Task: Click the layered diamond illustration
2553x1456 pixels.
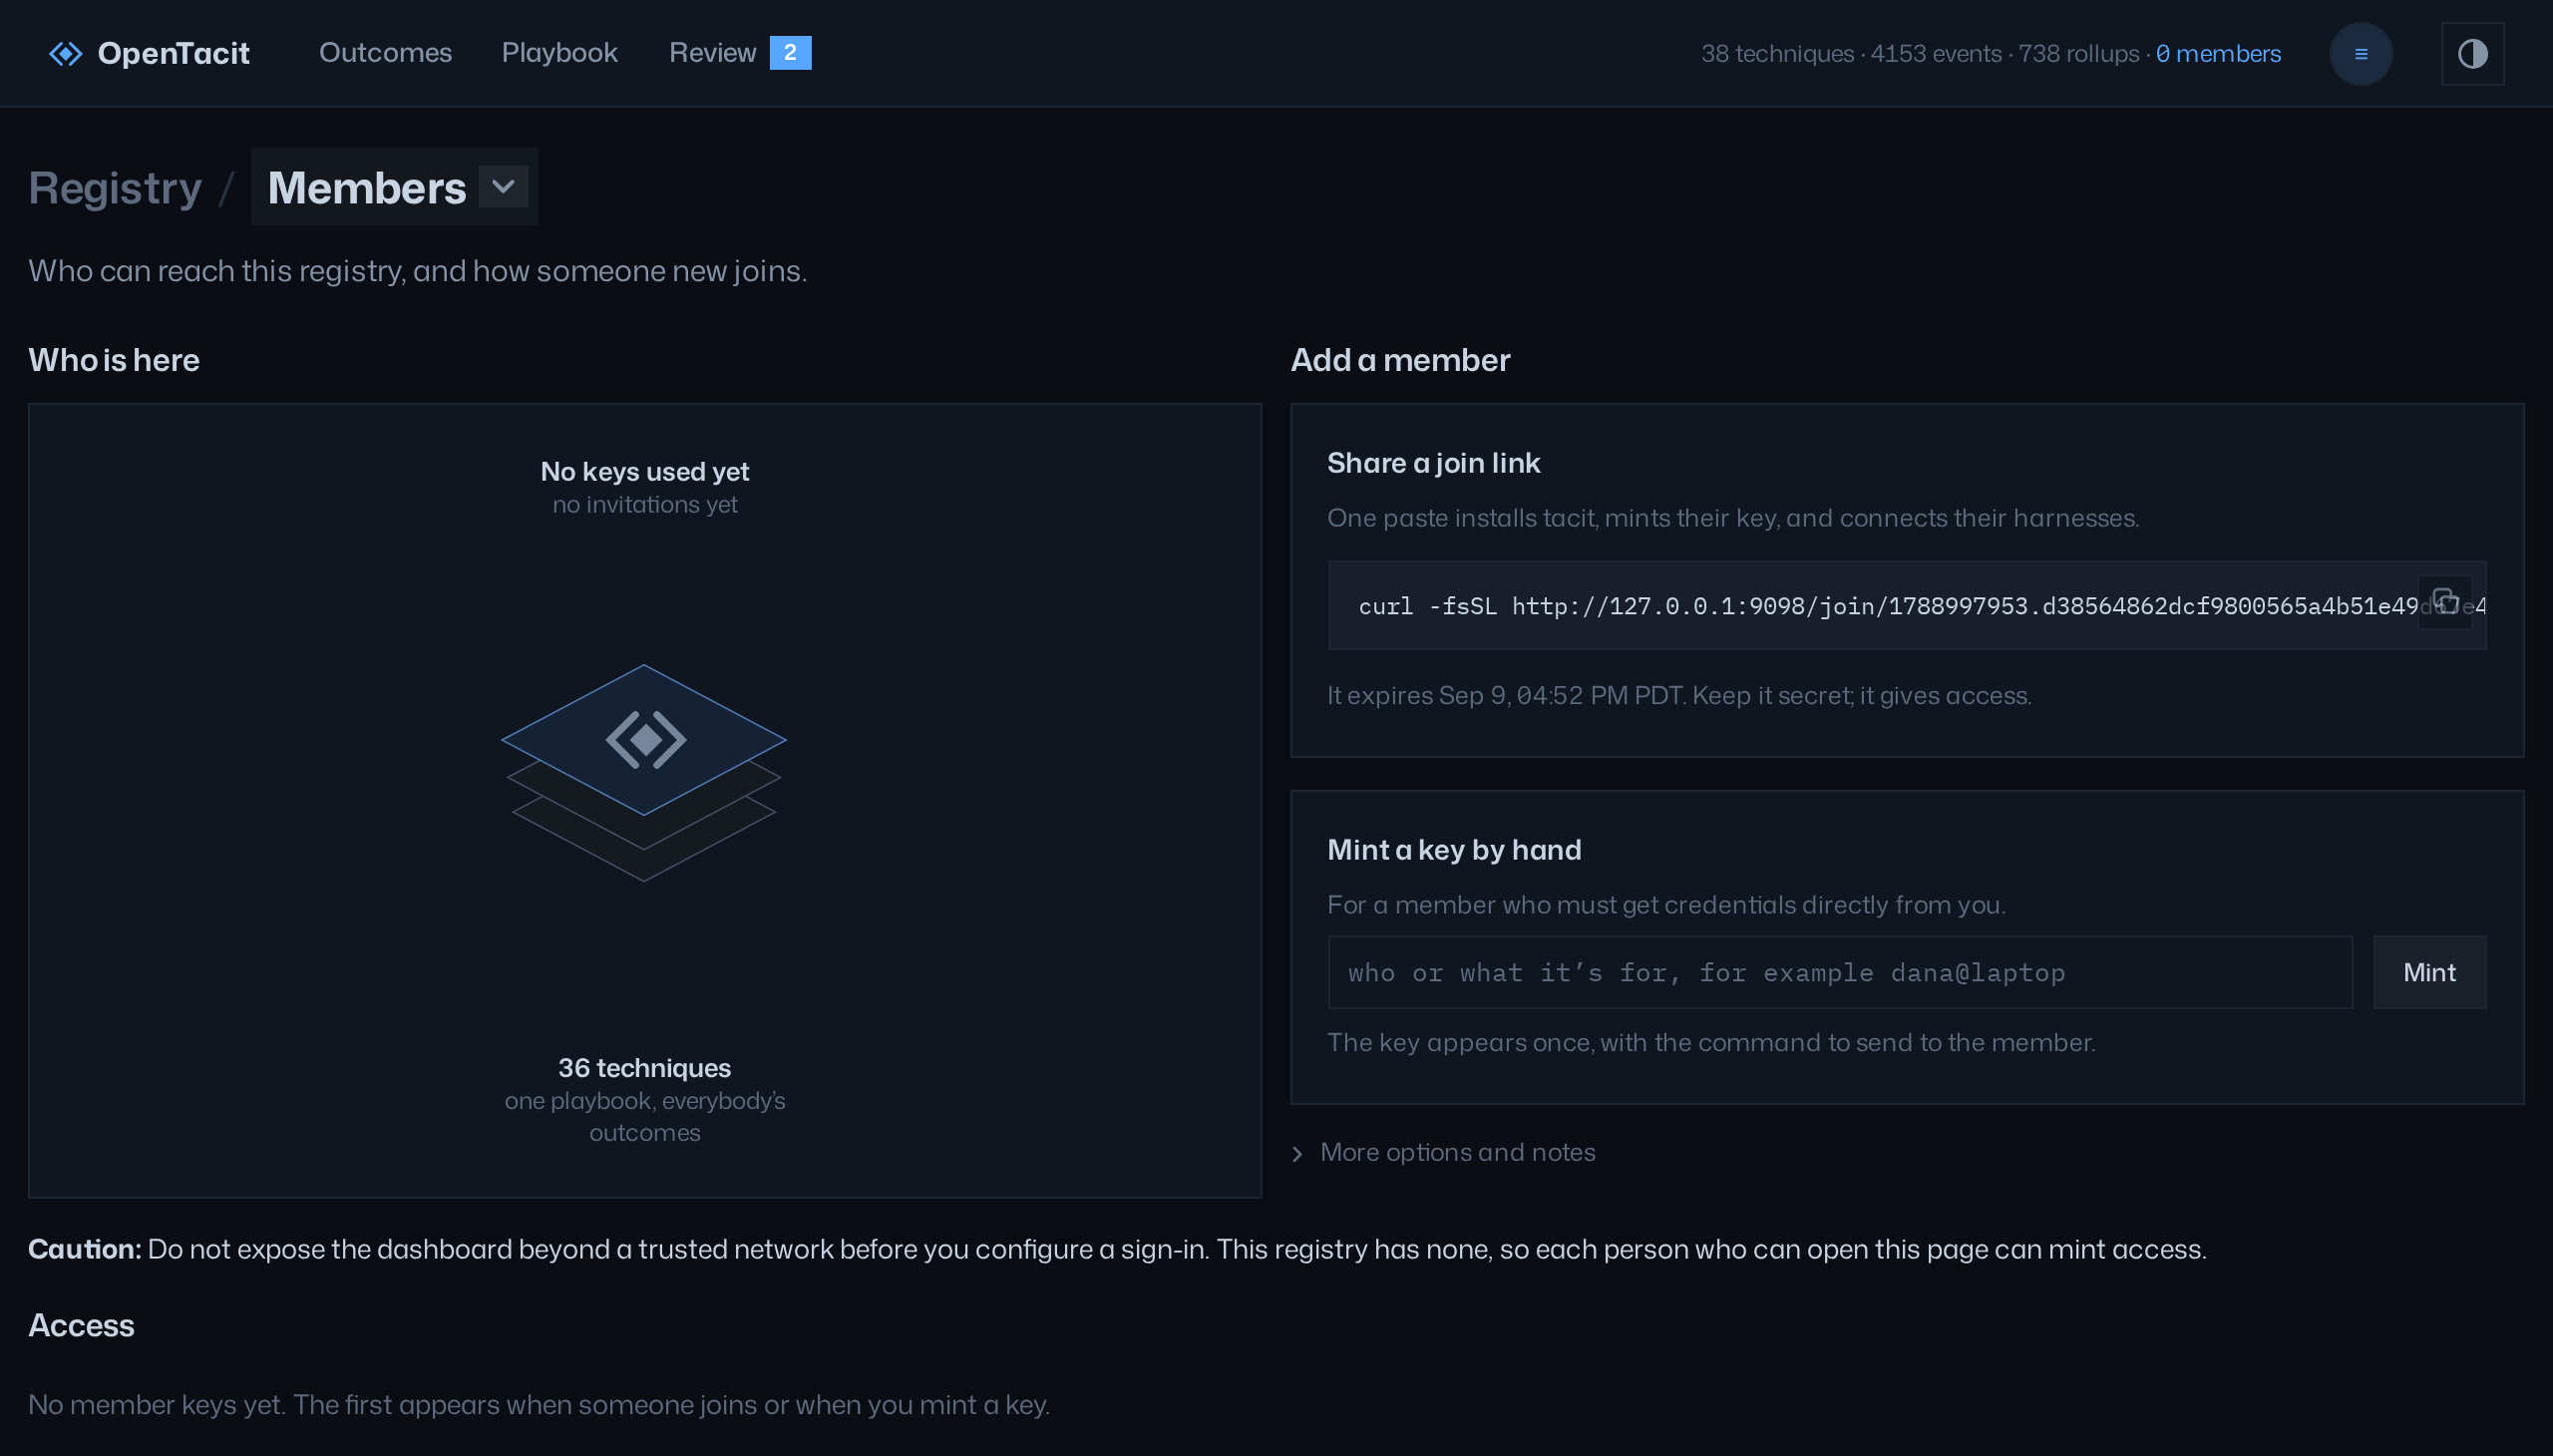Action: pyautogui.click(x=644, y=773)
